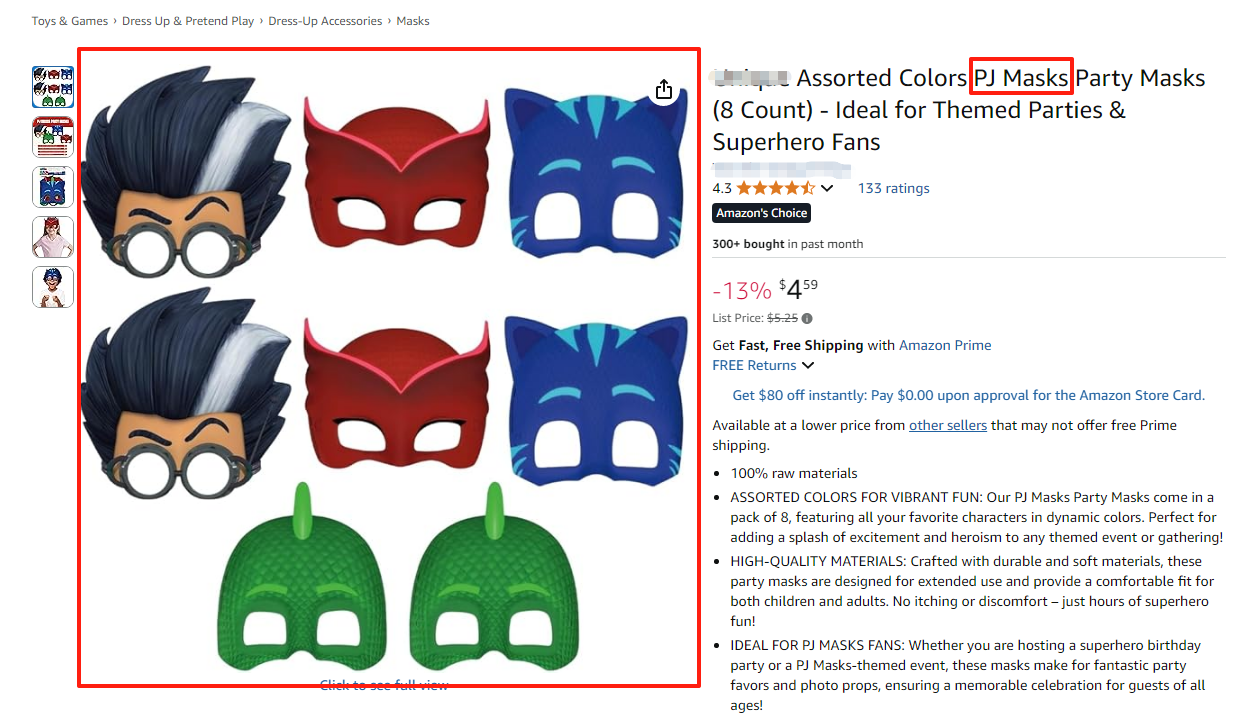This screenshot has height=717, width=1242.
Task: Click the share icon on product image
Action: (x=664, y=90)
